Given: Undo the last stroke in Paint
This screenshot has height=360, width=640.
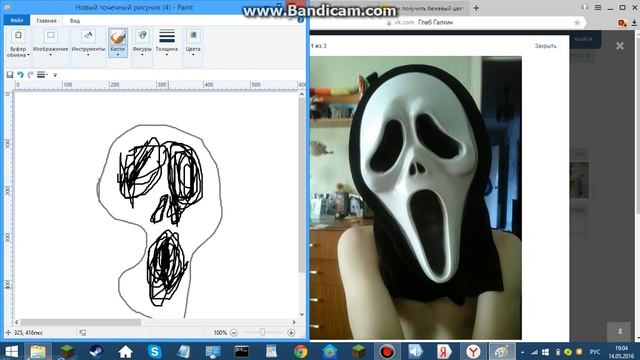Looking at the screenshot, I should pyautogui.click(x=20, y=75).
